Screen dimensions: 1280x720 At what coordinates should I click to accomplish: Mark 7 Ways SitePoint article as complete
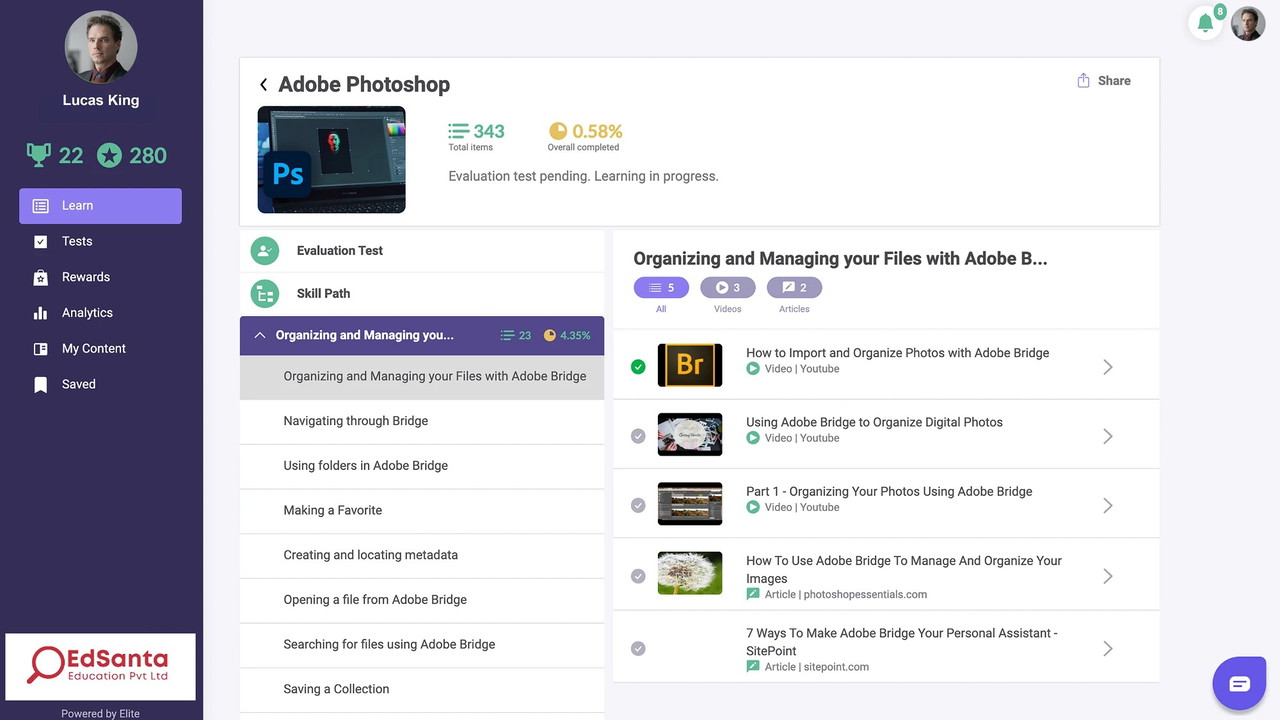click(x=638, y=649)
